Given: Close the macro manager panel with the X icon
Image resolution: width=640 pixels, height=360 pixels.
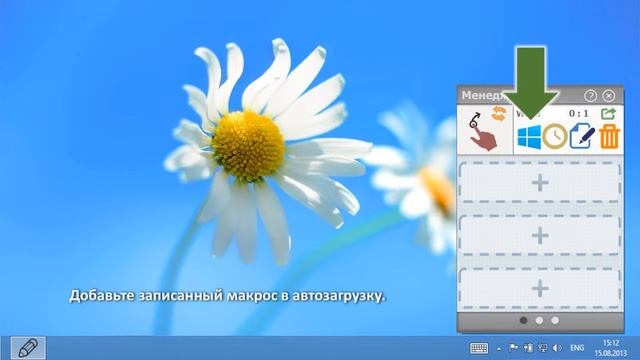Looking at the screenshot, I should point(609,96).
